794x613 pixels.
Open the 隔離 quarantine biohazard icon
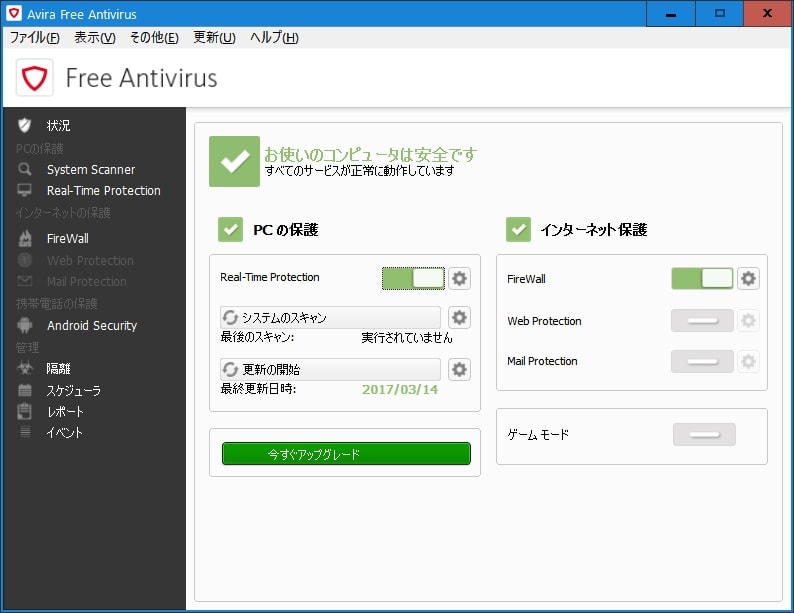25,369
